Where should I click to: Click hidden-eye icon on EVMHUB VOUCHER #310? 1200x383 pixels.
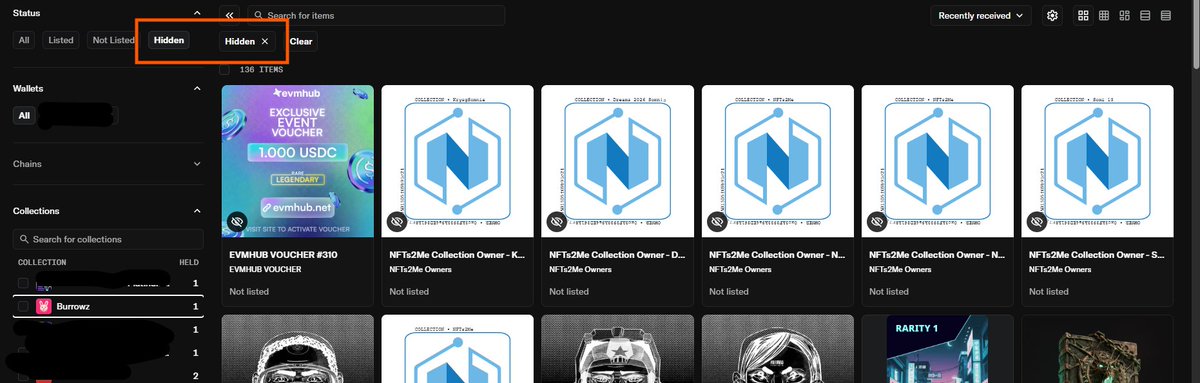(x=237, y=221)
